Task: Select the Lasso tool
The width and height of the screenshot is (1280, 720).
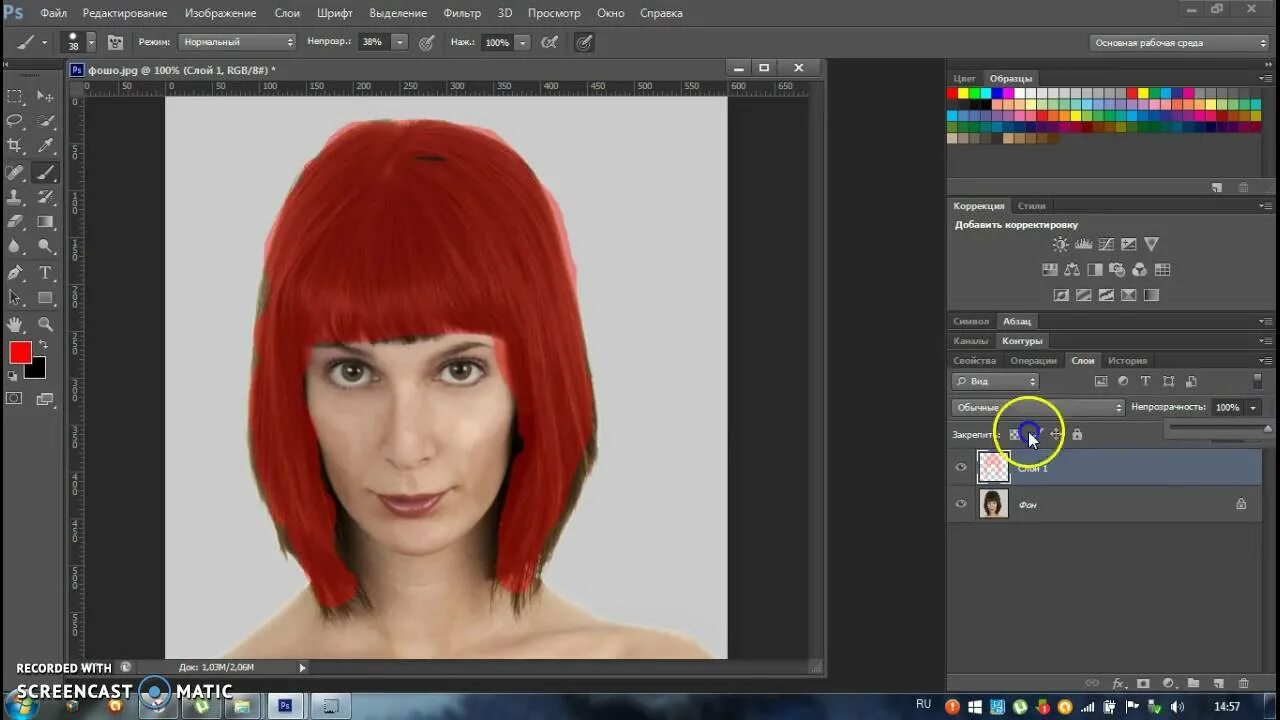Action: point(15,121)
